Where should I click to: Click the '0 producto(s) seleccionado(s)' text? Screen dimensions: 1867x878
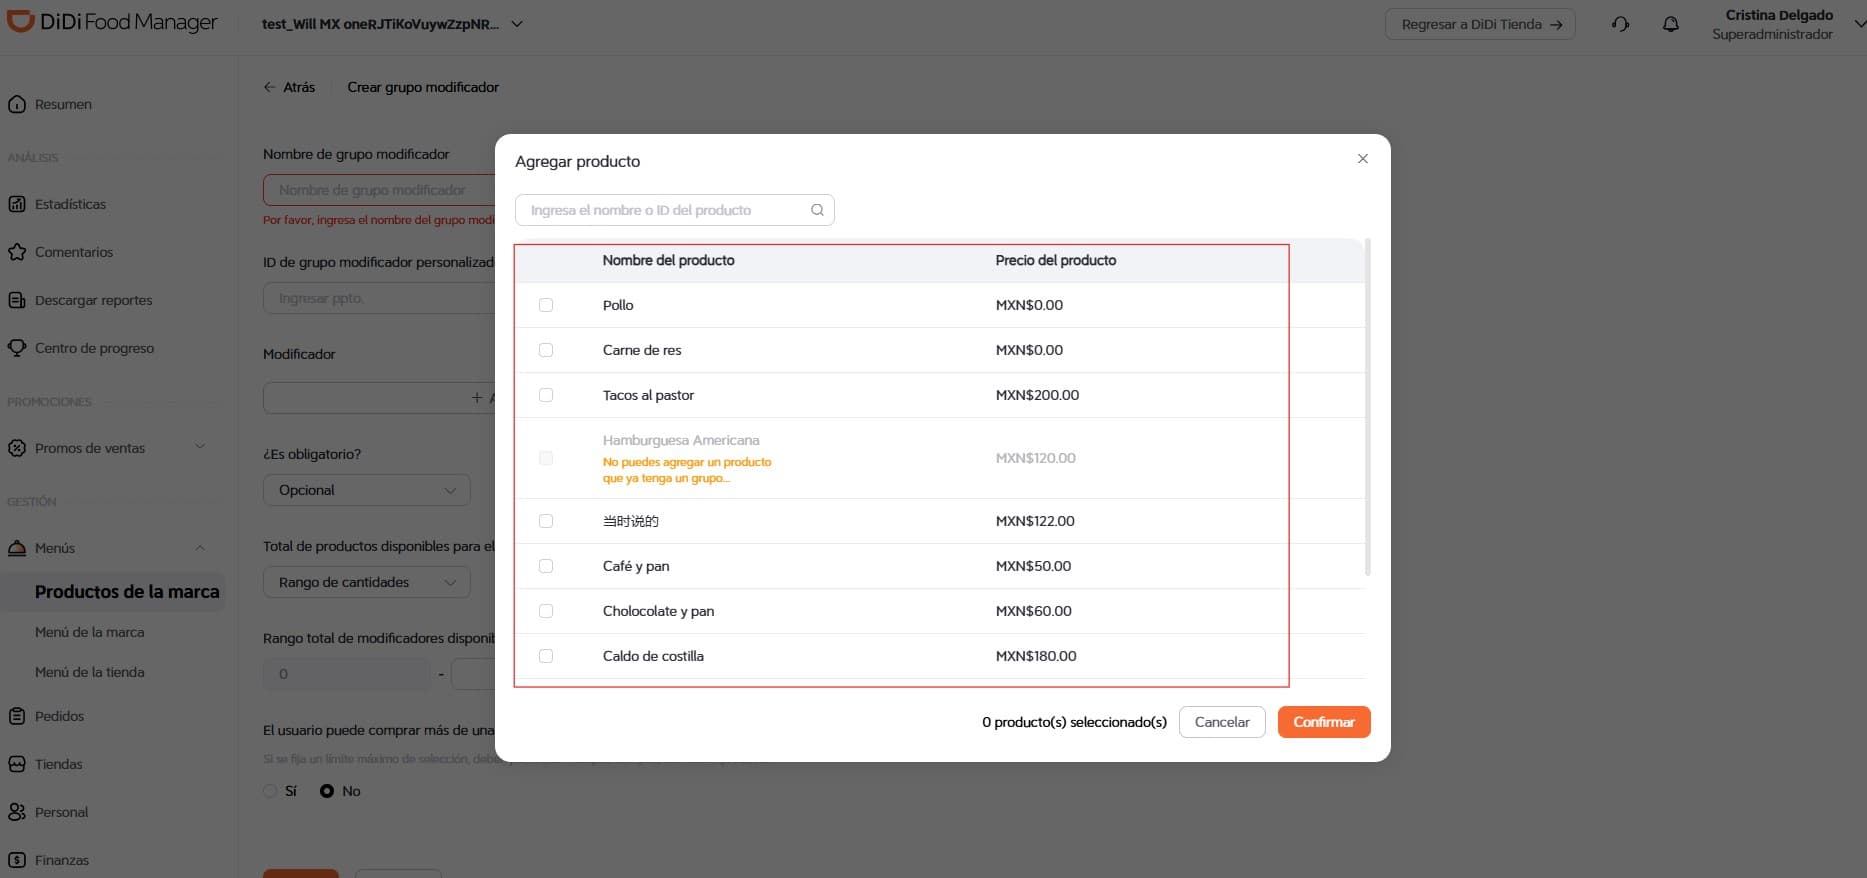[1074, 722]
